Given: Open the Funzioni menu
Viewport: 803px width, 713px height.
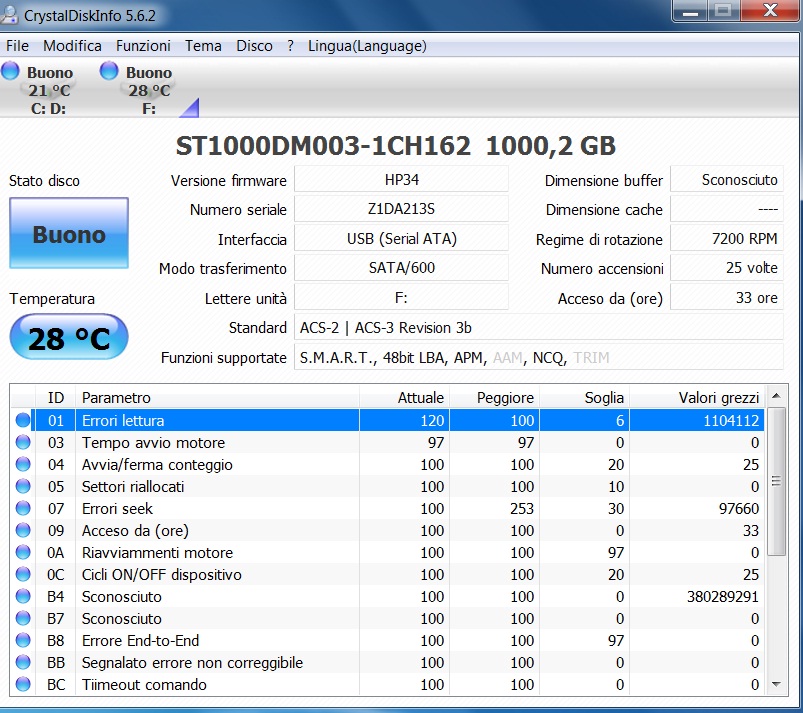Looking at the screenshot, I should pyautogui.click(x=143, y=46).
